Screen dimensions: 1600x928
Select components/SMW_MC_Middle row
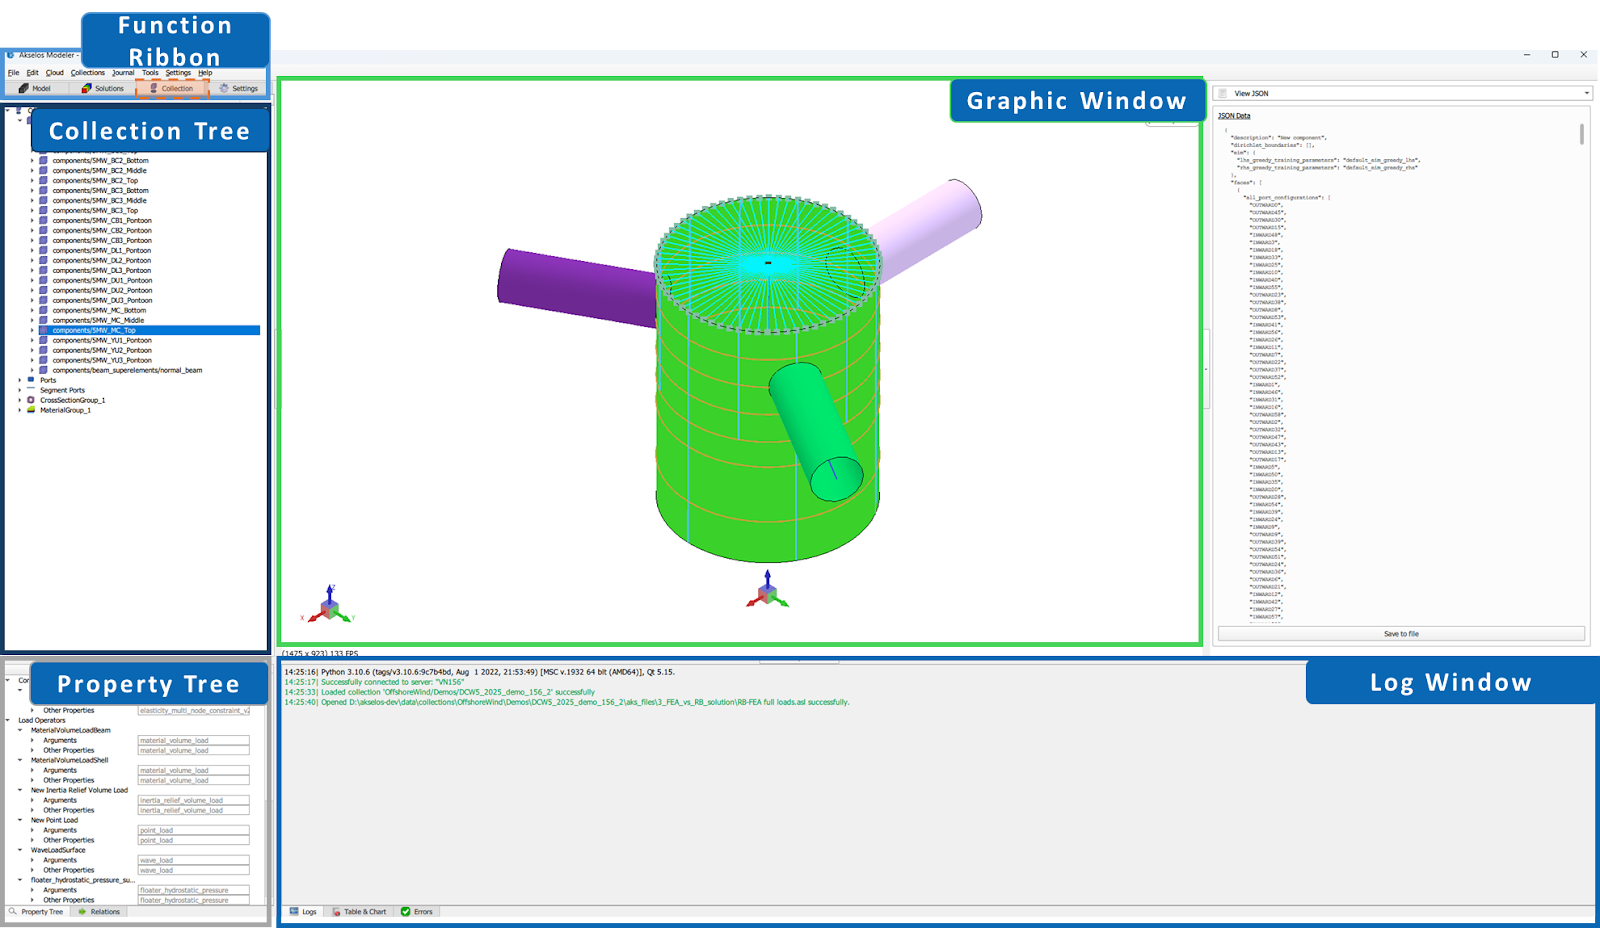(x=98, y=320)
